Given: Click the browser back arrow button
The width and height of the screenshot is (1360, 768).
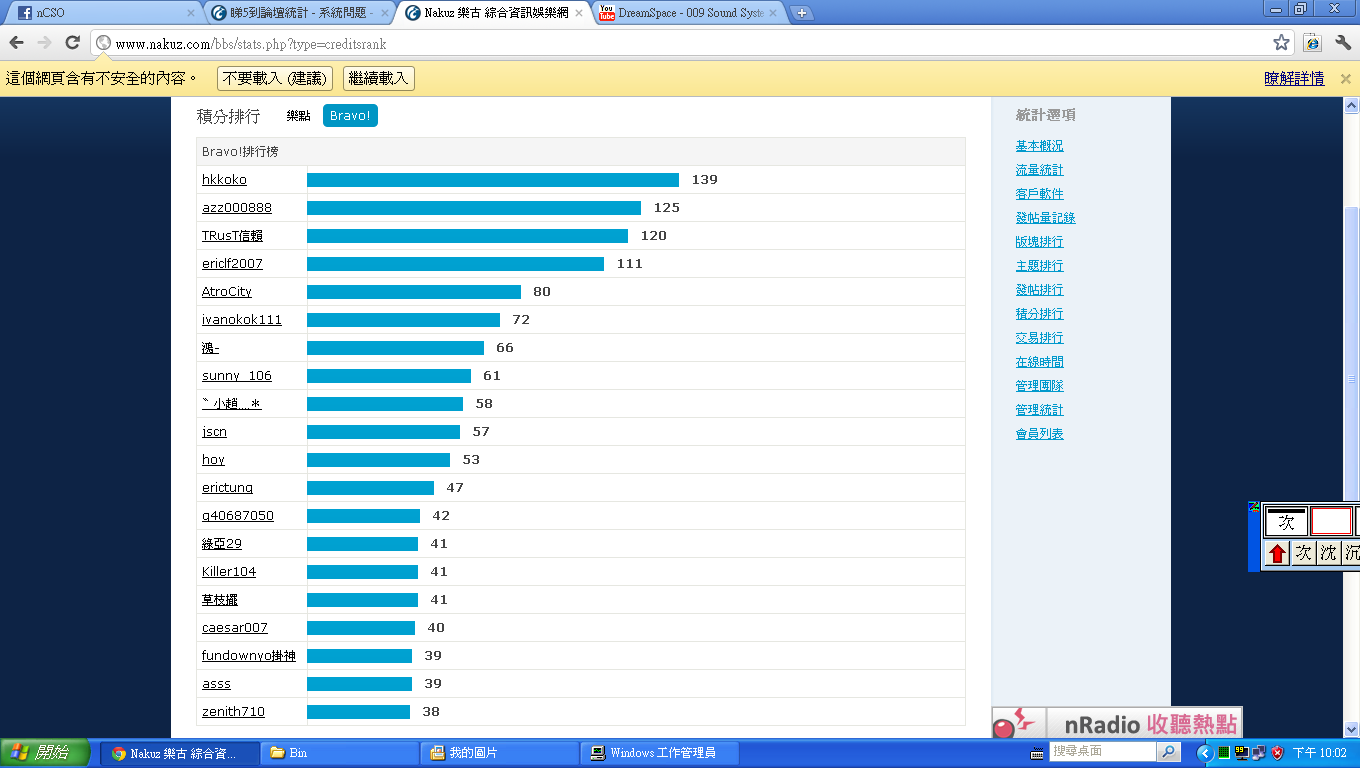Looking at the screenshot, I should 17,43.
